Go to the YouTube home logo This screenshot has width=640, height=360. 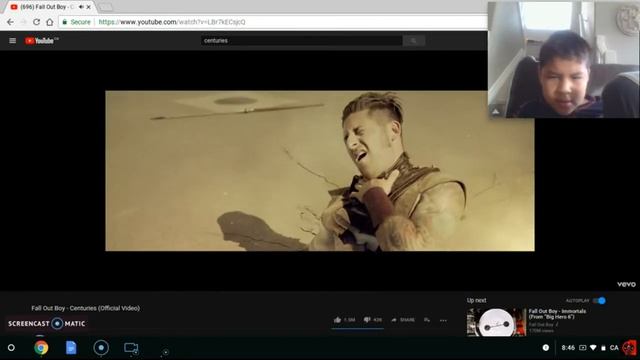click(x=42, y=40)
